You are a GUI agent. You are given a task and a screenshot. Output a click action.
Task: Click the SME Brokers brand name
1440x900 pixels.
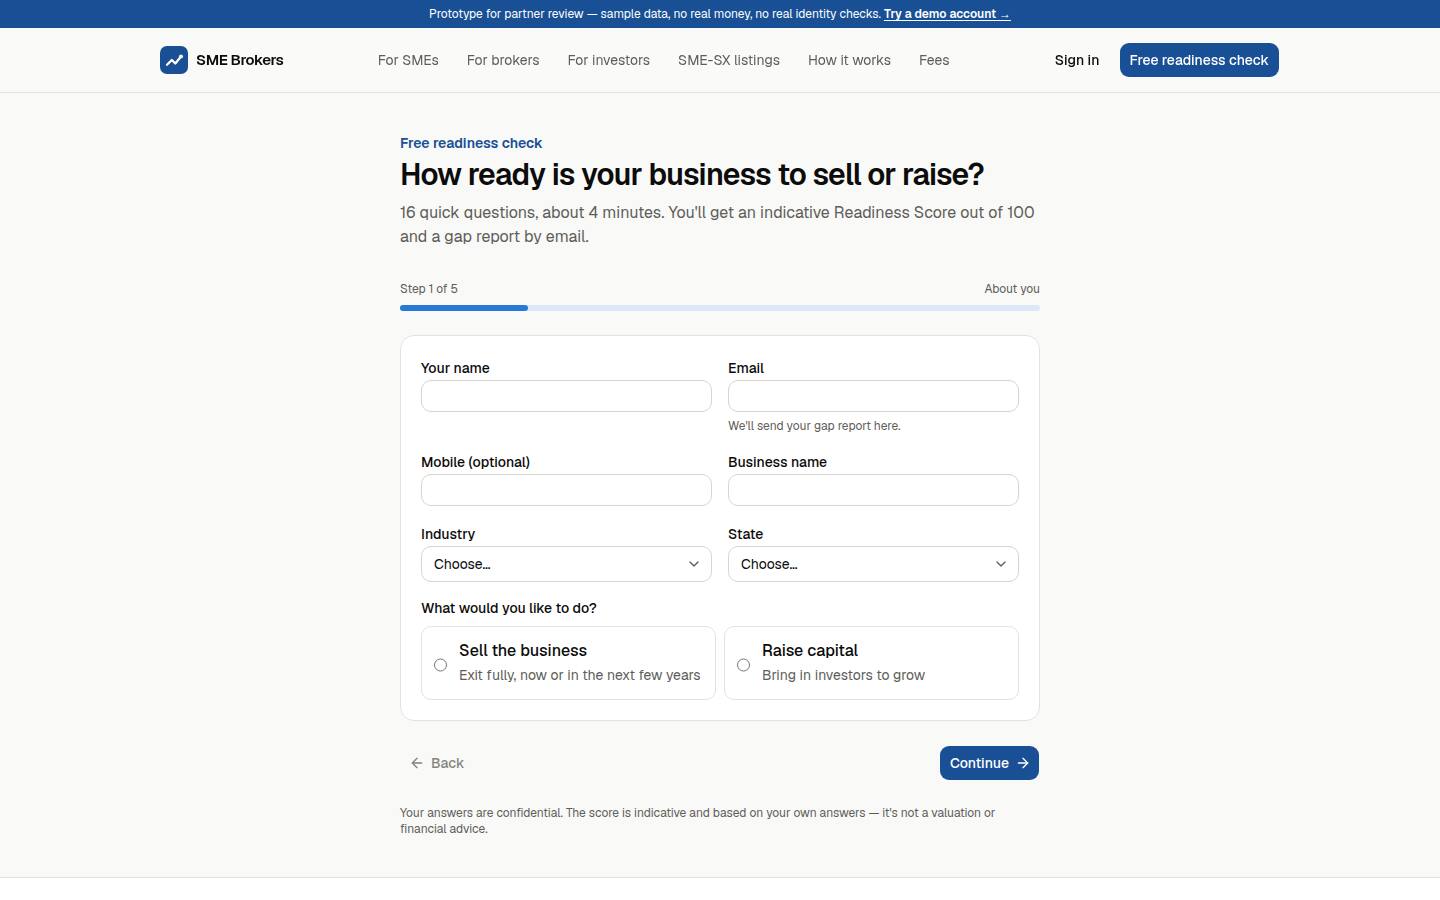(240, 60)
